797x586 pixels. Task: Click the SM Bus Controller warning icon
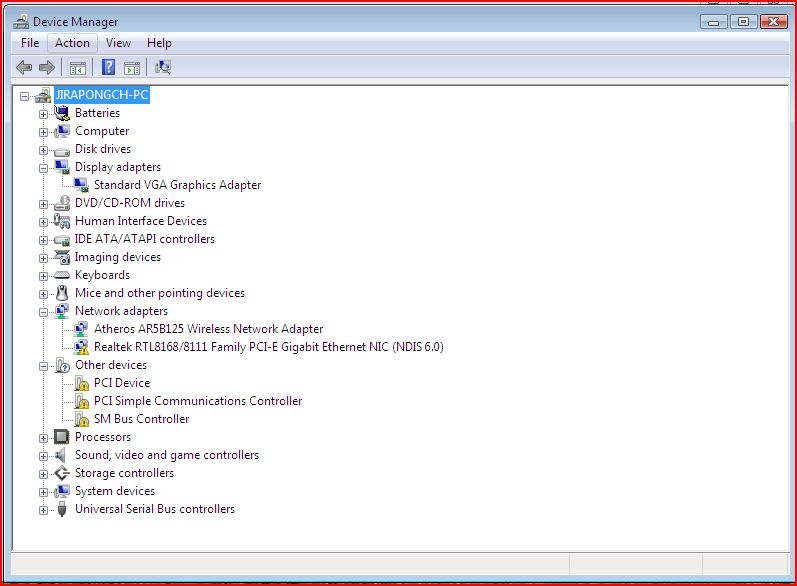click(81, 419)
